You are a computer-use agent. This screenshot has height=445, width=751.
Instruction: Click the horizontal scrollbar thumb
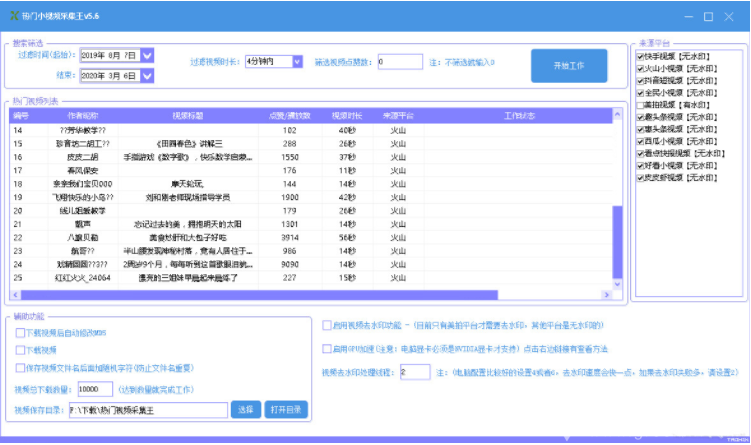coord(259,295)
